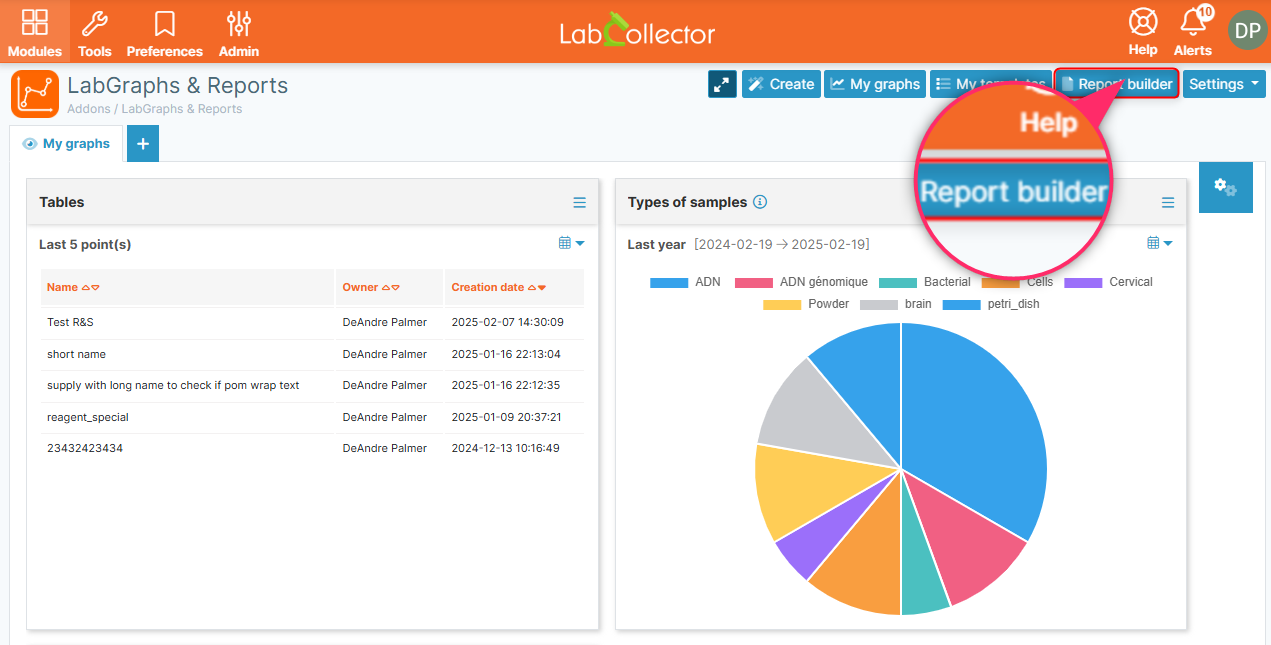The width and height of the screenshot is (1271, 645).
Task: Expand the Tables panel table view dropdown
Action: [x=572, y=243]
